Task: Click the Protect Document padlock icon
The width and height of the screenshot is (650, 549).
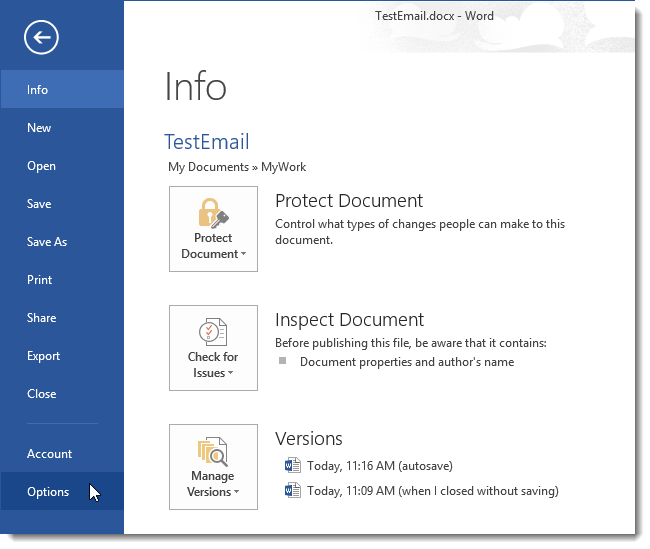Action: [x=213, y=212]
